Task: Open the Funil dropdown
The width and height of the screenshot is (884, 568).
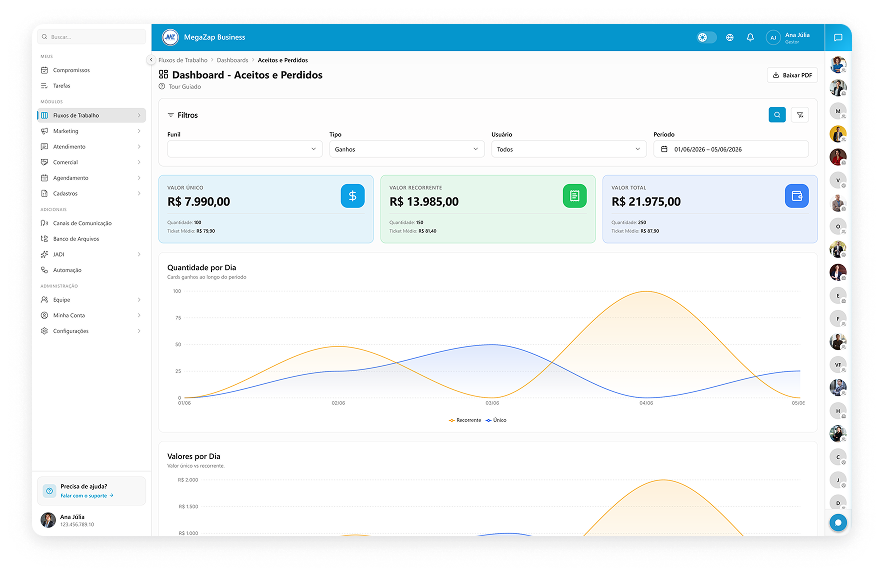Action: [245, 149]
